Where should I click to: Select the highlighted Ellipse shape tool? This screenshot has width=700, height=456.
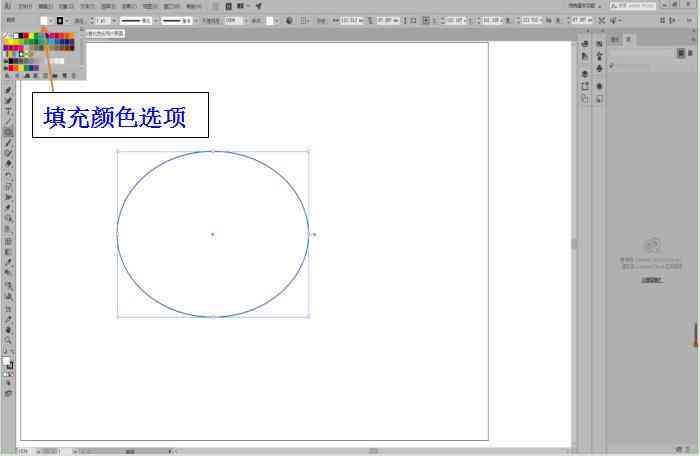(x=8, y=132)
